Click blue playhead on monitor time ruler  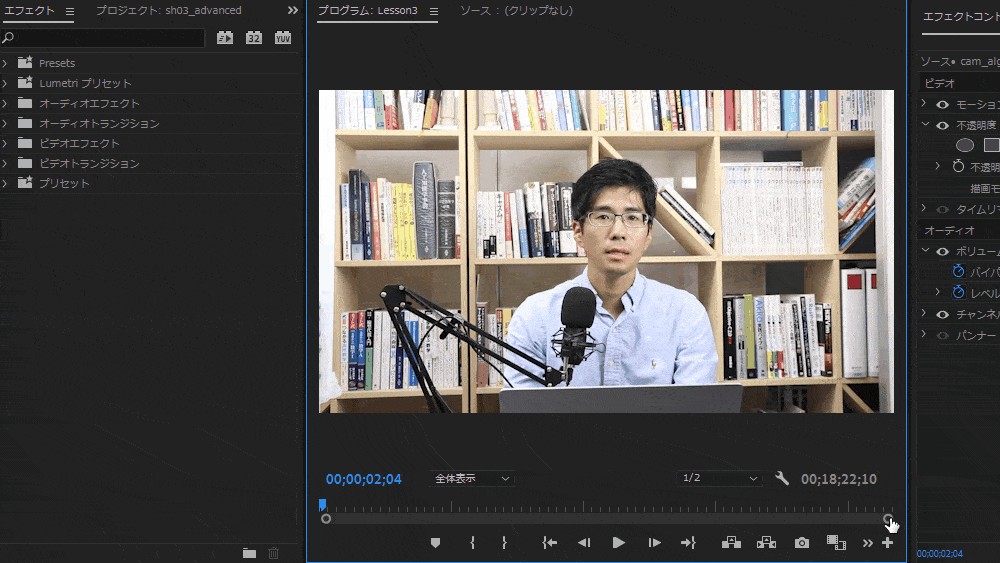pos(323,505)
